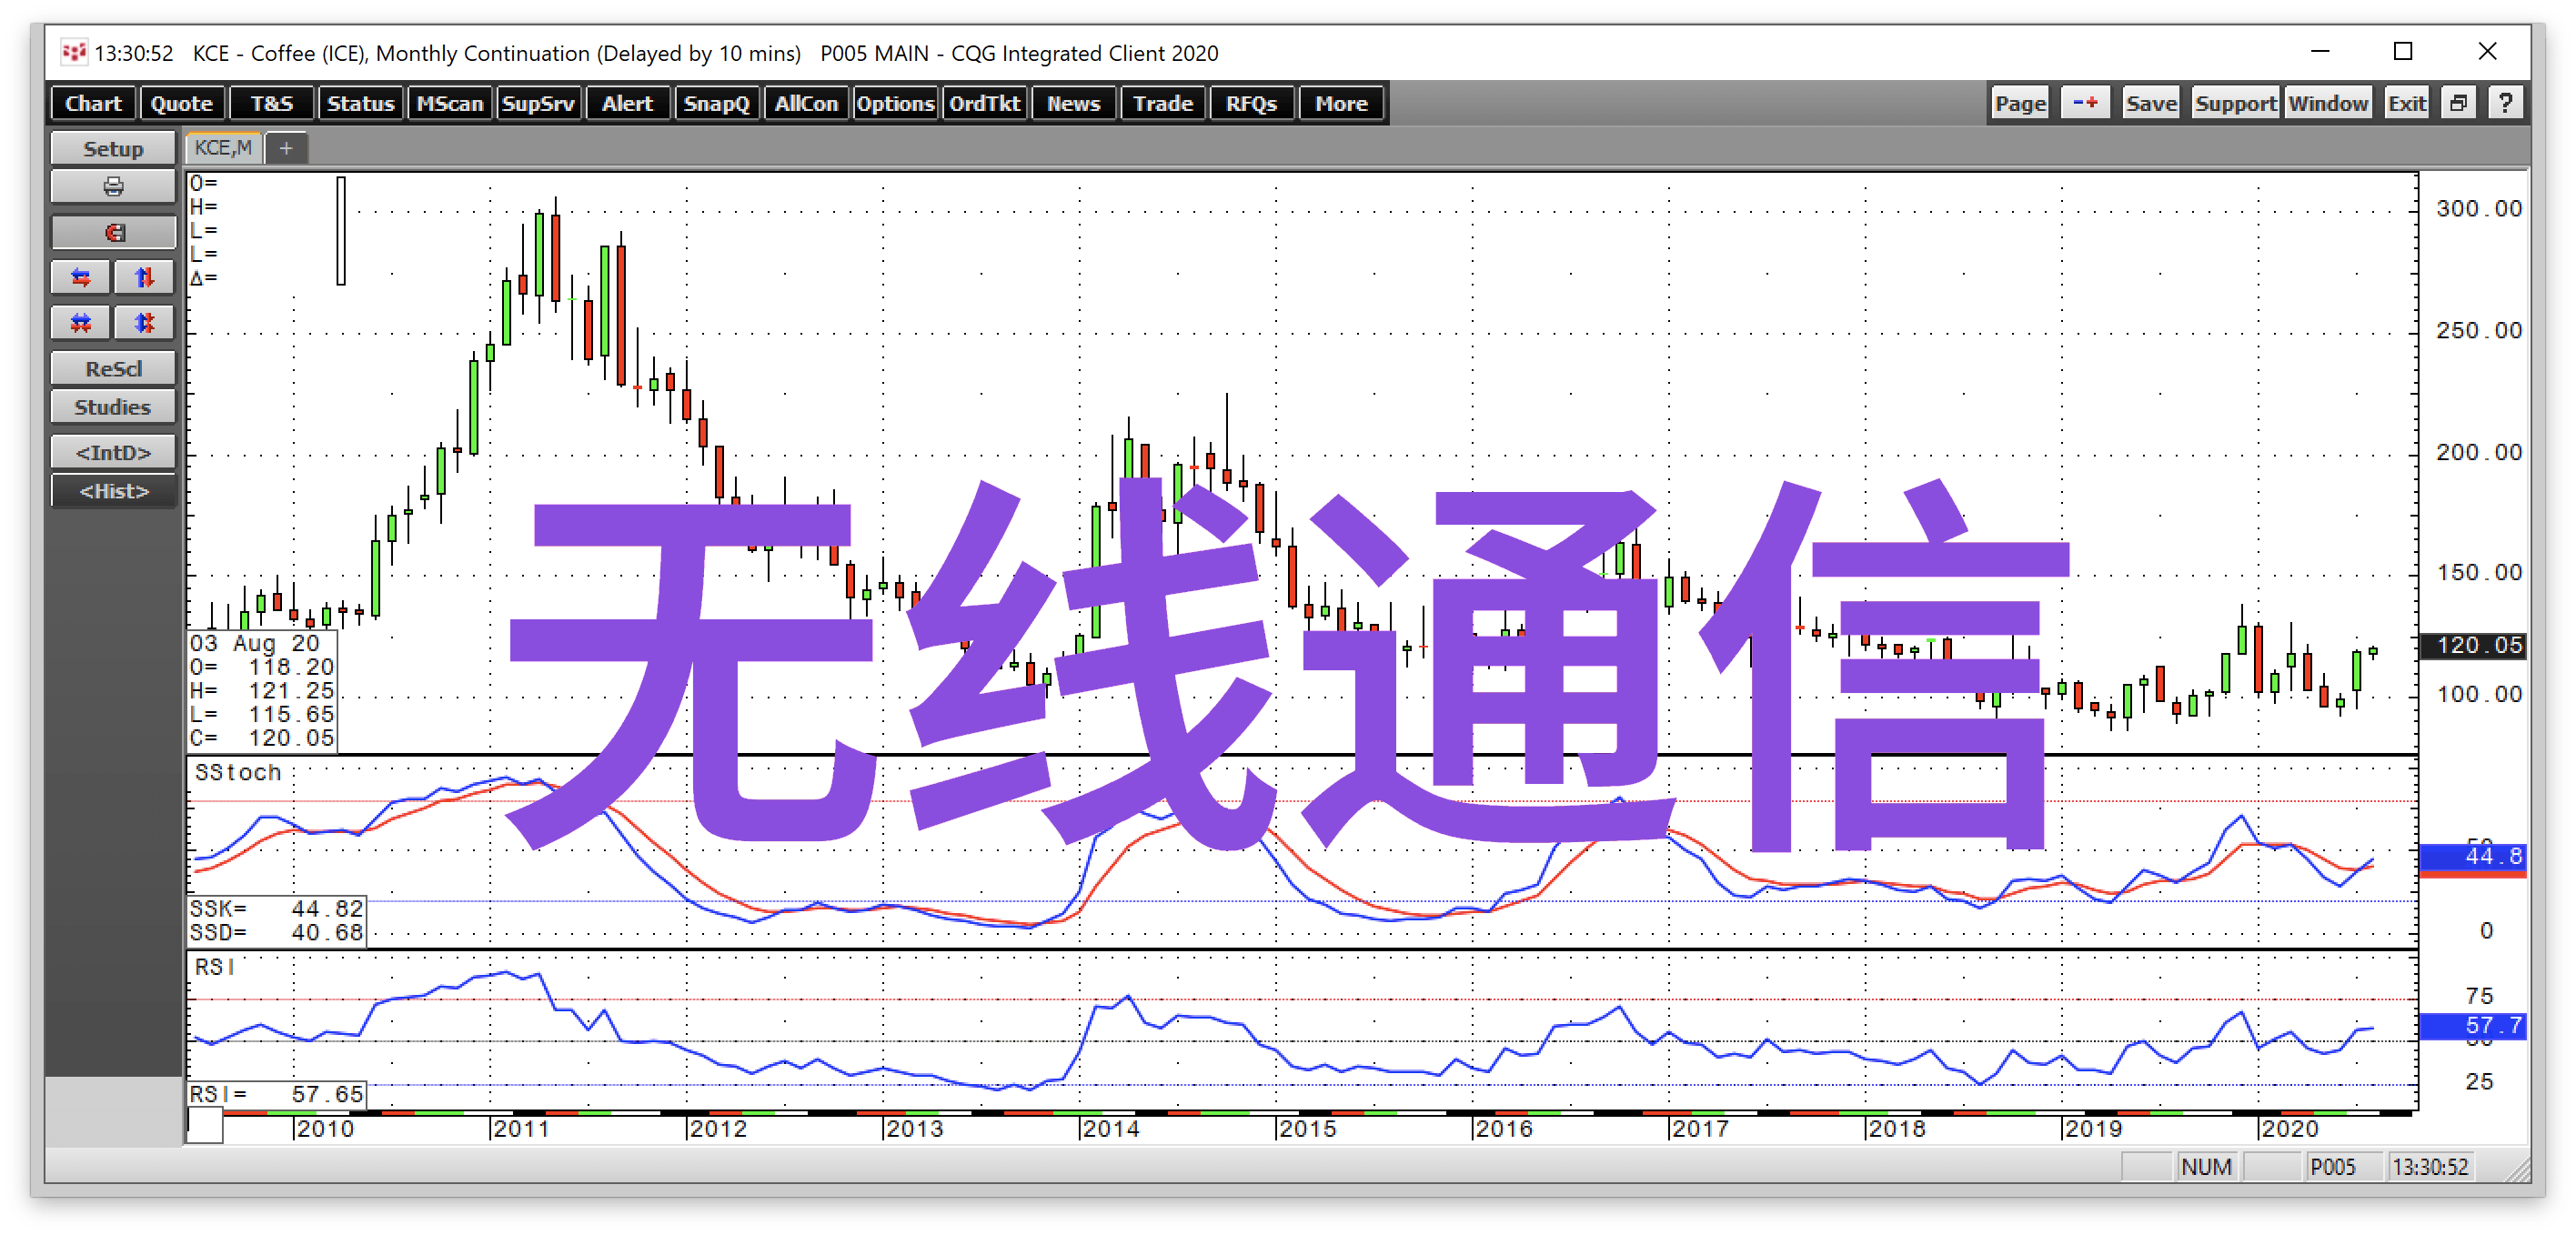Open the Chart toolbar button

coord(93,103)
